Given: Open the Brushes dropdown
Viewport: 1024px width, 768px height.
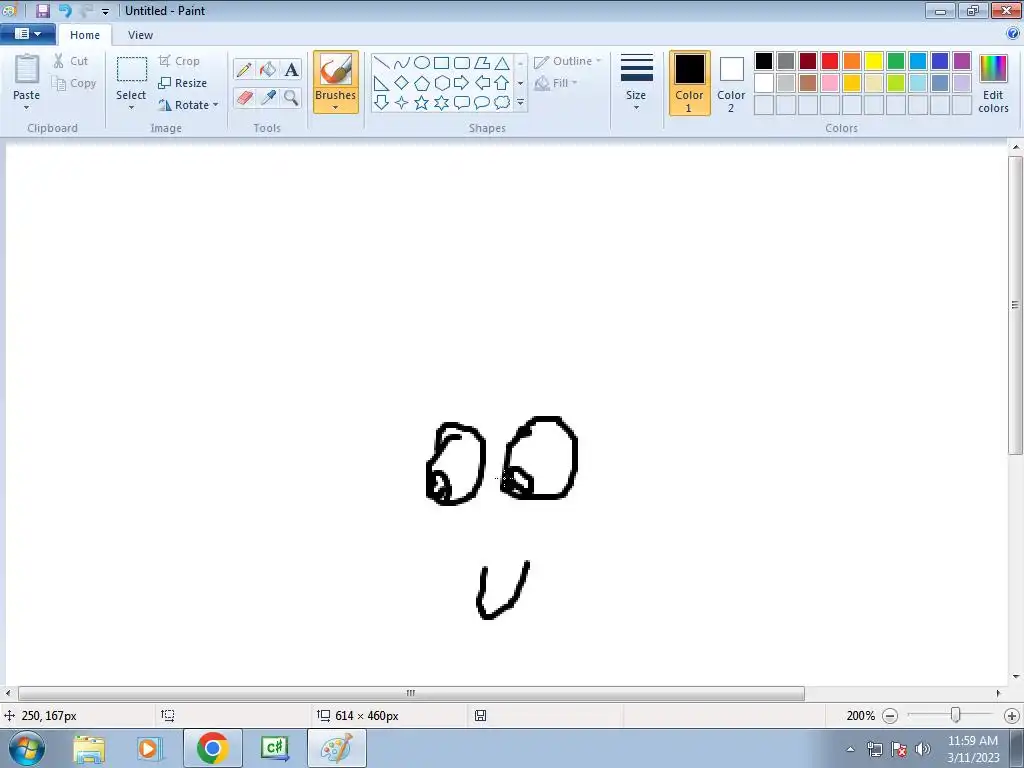Looking at the screenshot, I should pyautogui.click(x=336, y=101).
